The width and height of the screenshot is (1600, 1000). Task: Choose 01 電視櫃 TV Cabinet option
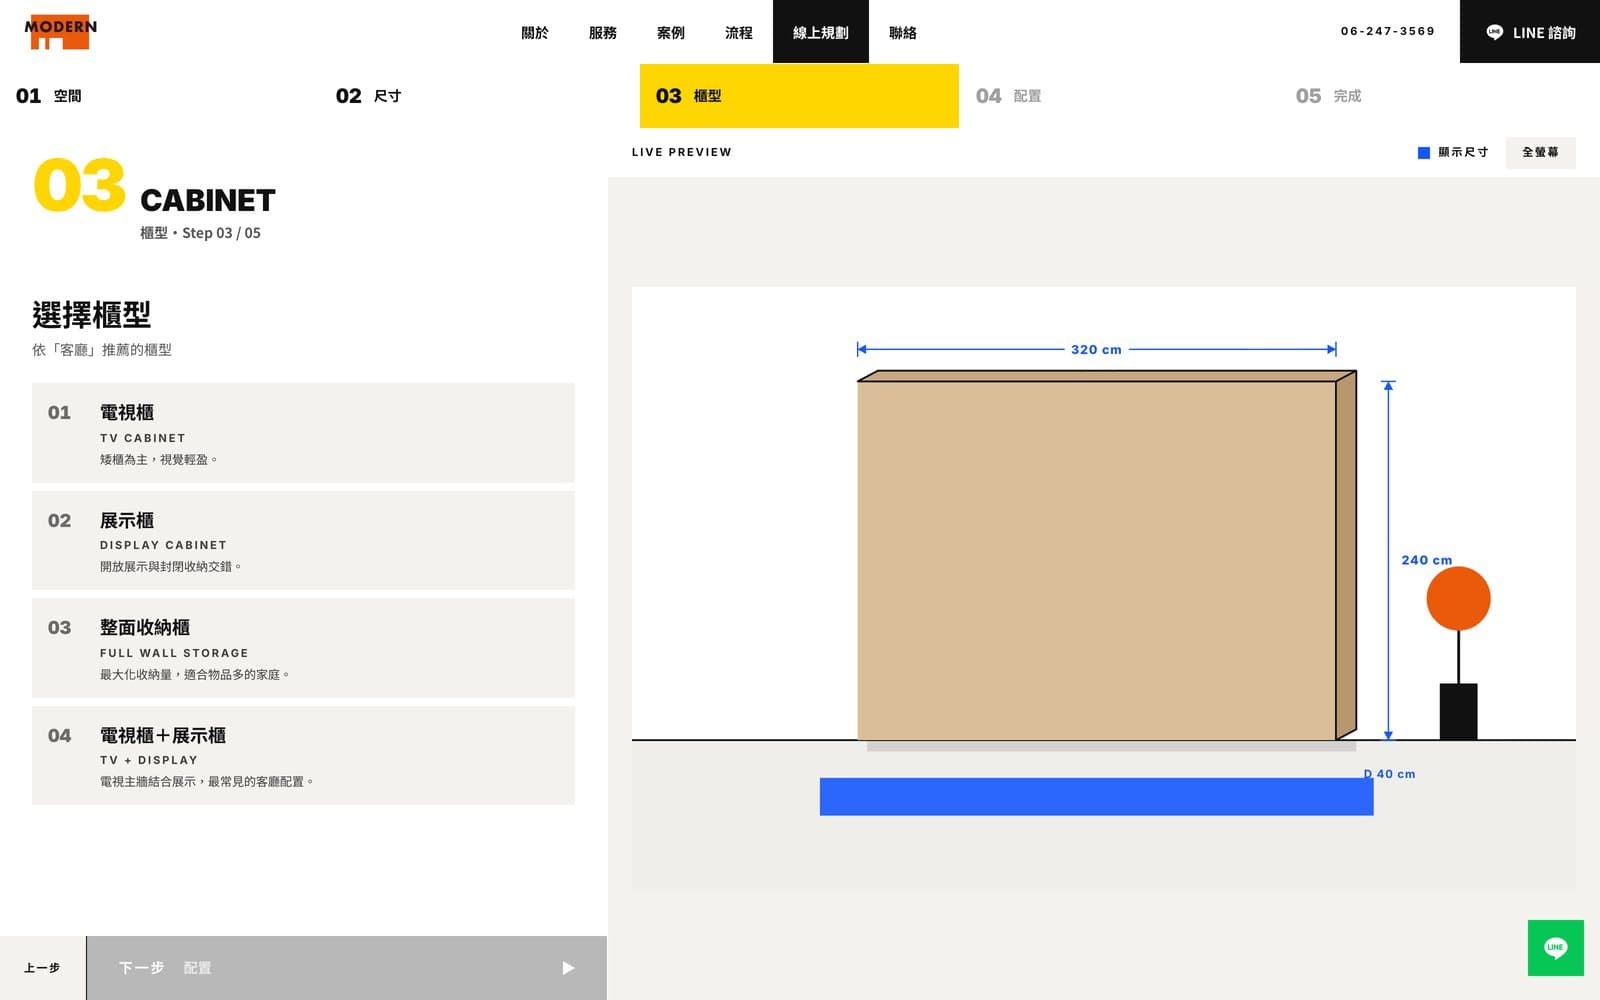tap(303, 433)
